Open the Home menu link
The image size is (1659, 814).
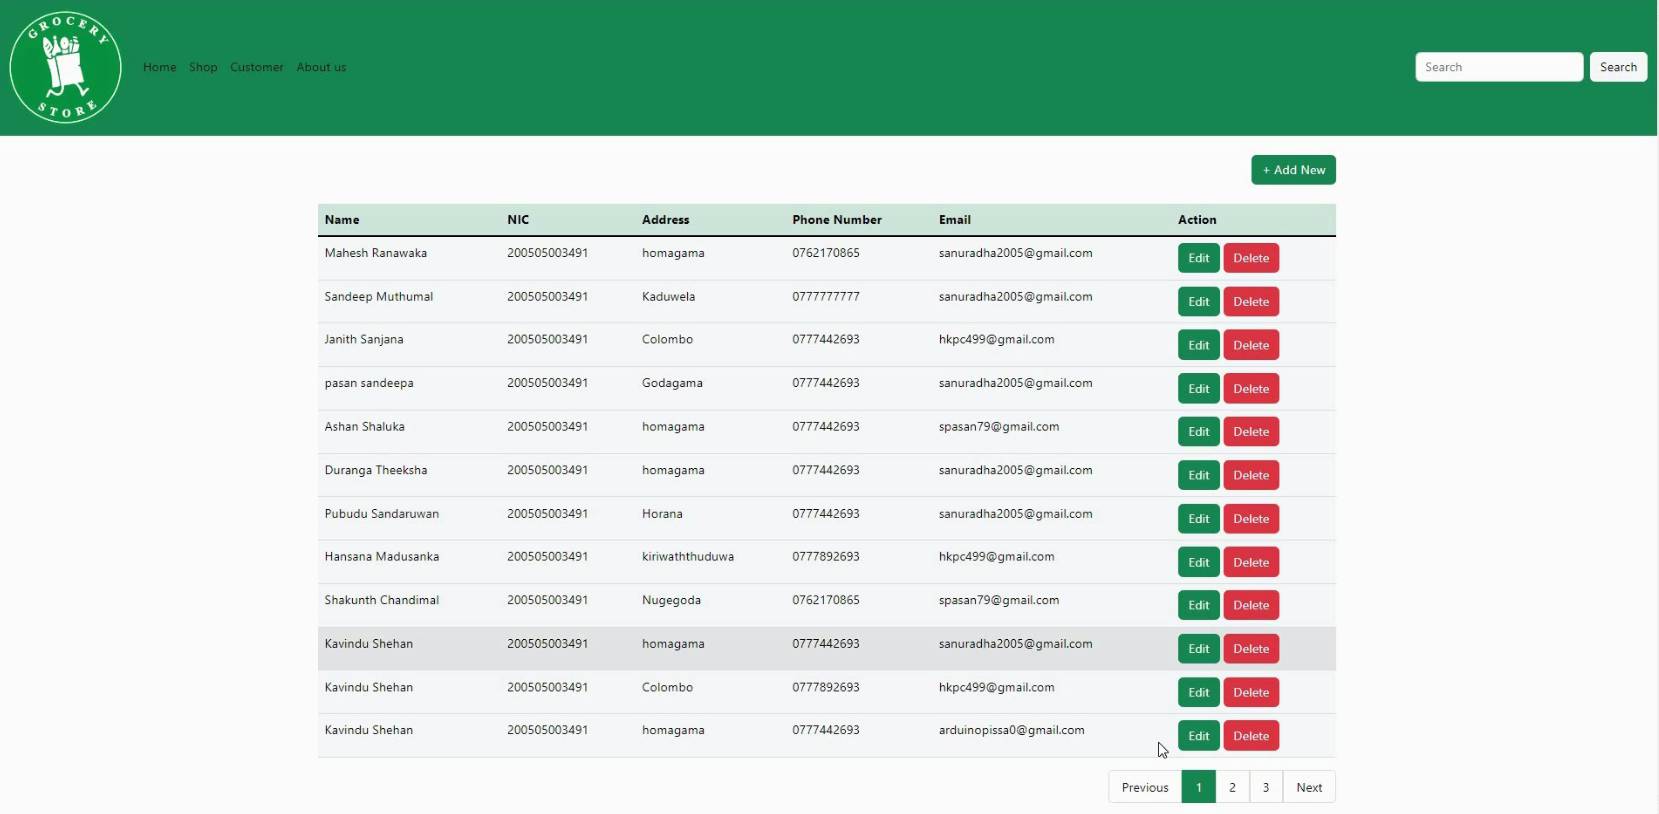click(159, 67)
